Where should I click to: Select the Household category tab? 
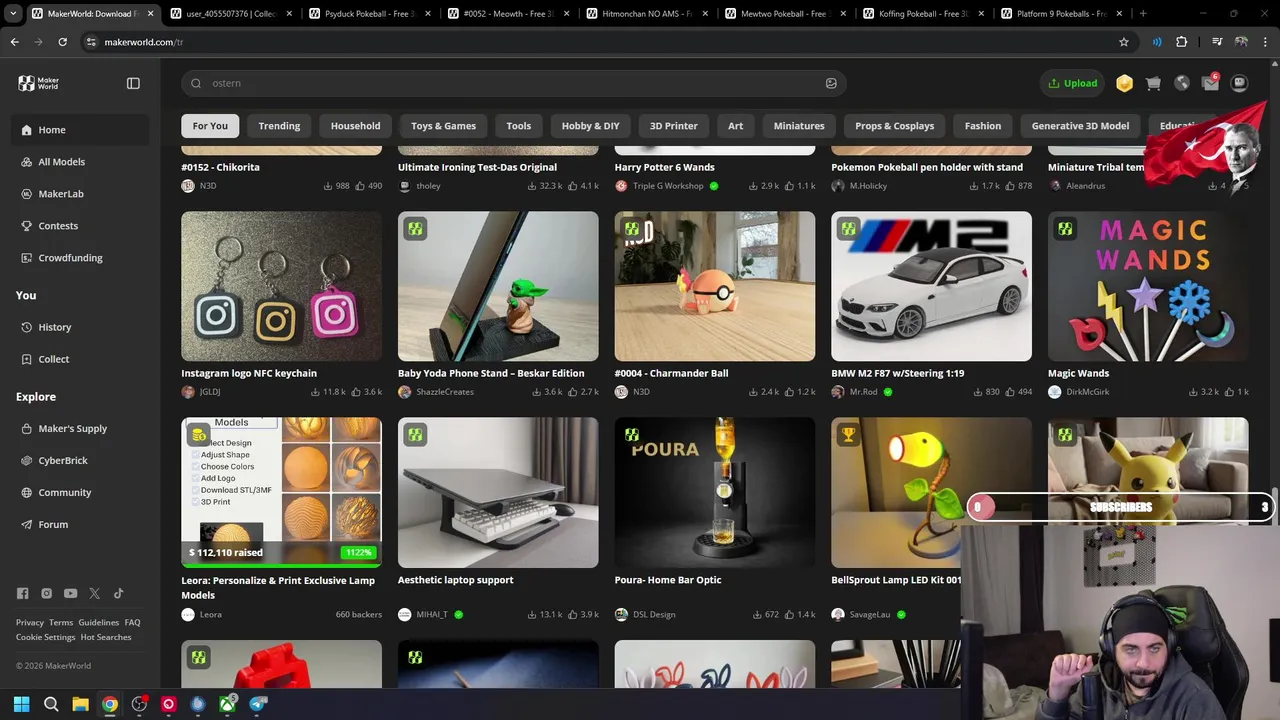[355, 126]
